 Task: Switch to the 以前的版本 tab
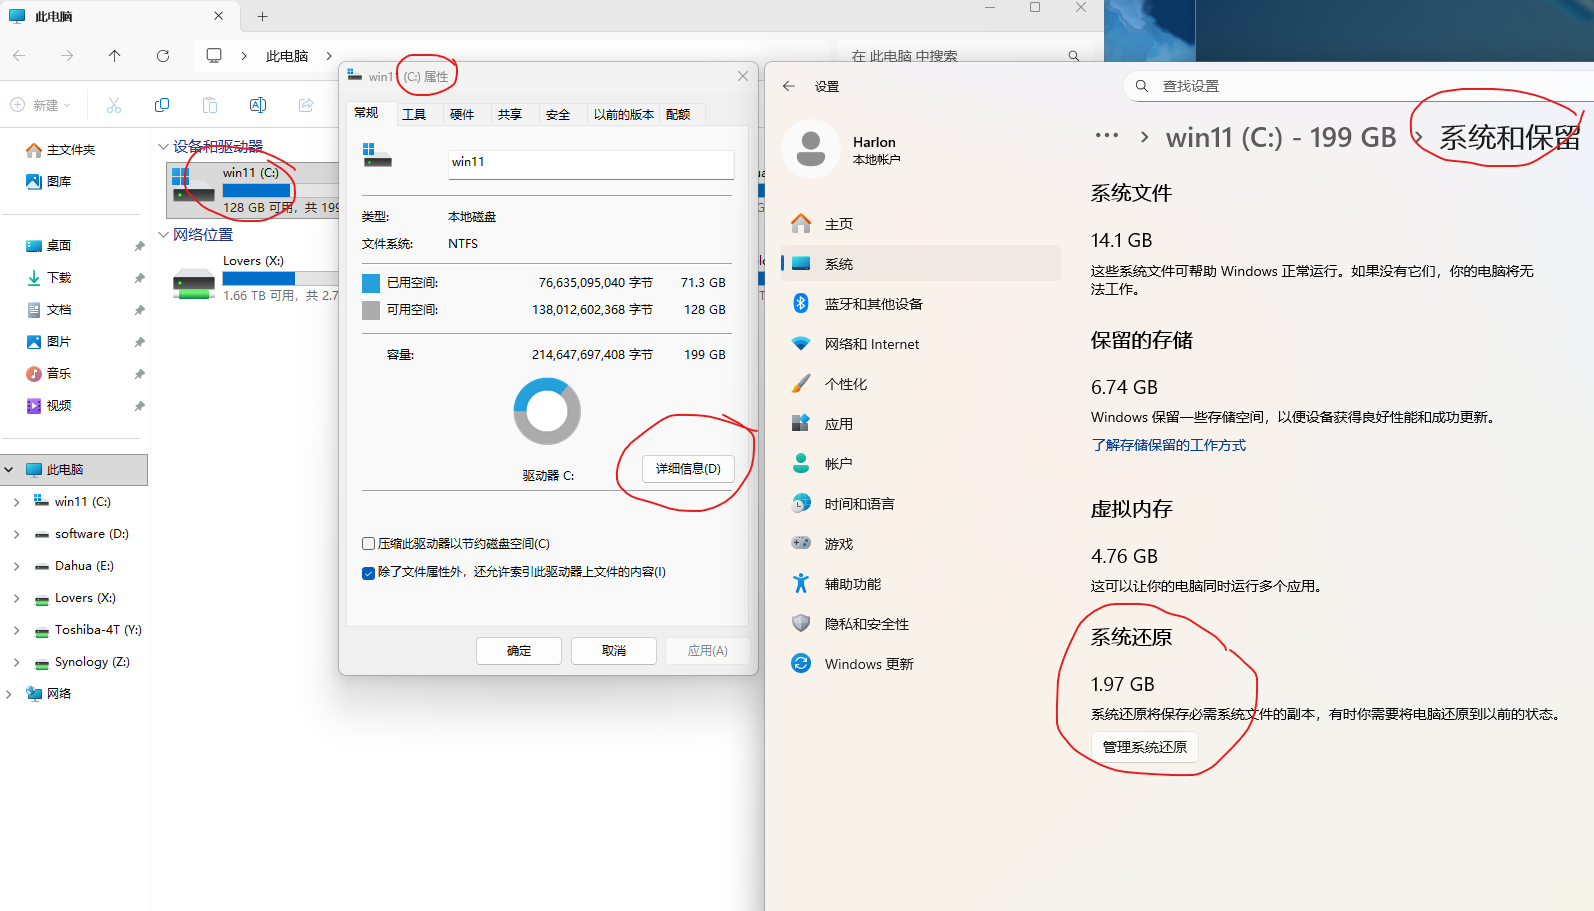pyautogui.click(x=623, y=114)
